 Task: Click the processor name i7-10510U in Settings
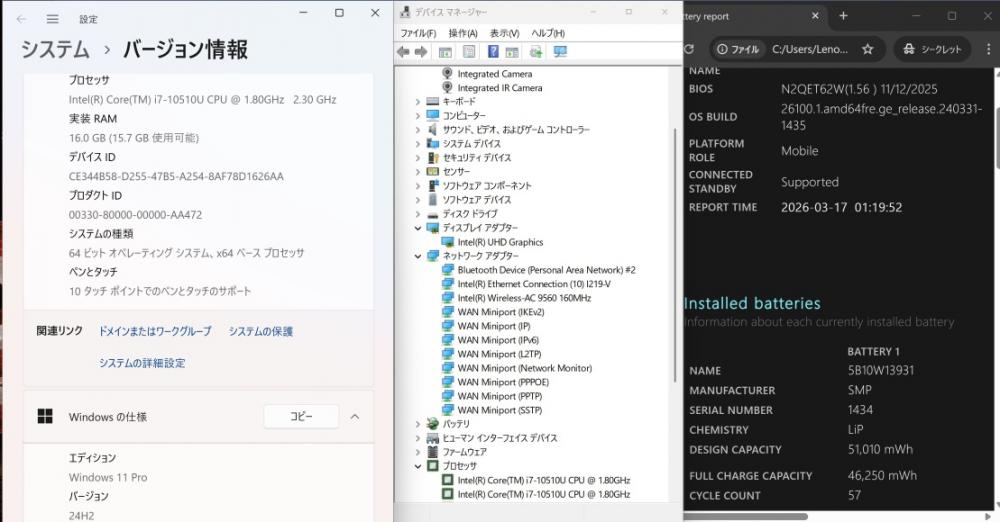(202, 100)
